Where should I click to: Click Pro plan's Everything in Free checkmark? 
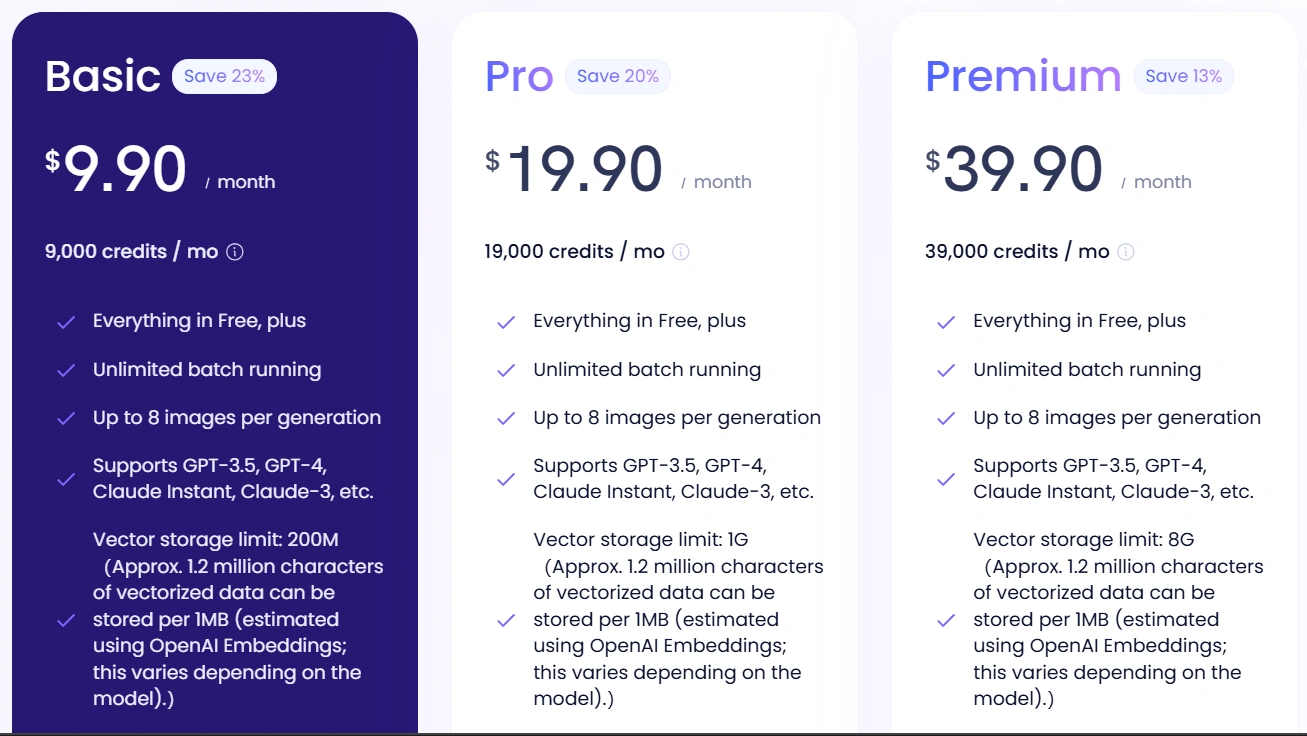click(x=506, y=322)
